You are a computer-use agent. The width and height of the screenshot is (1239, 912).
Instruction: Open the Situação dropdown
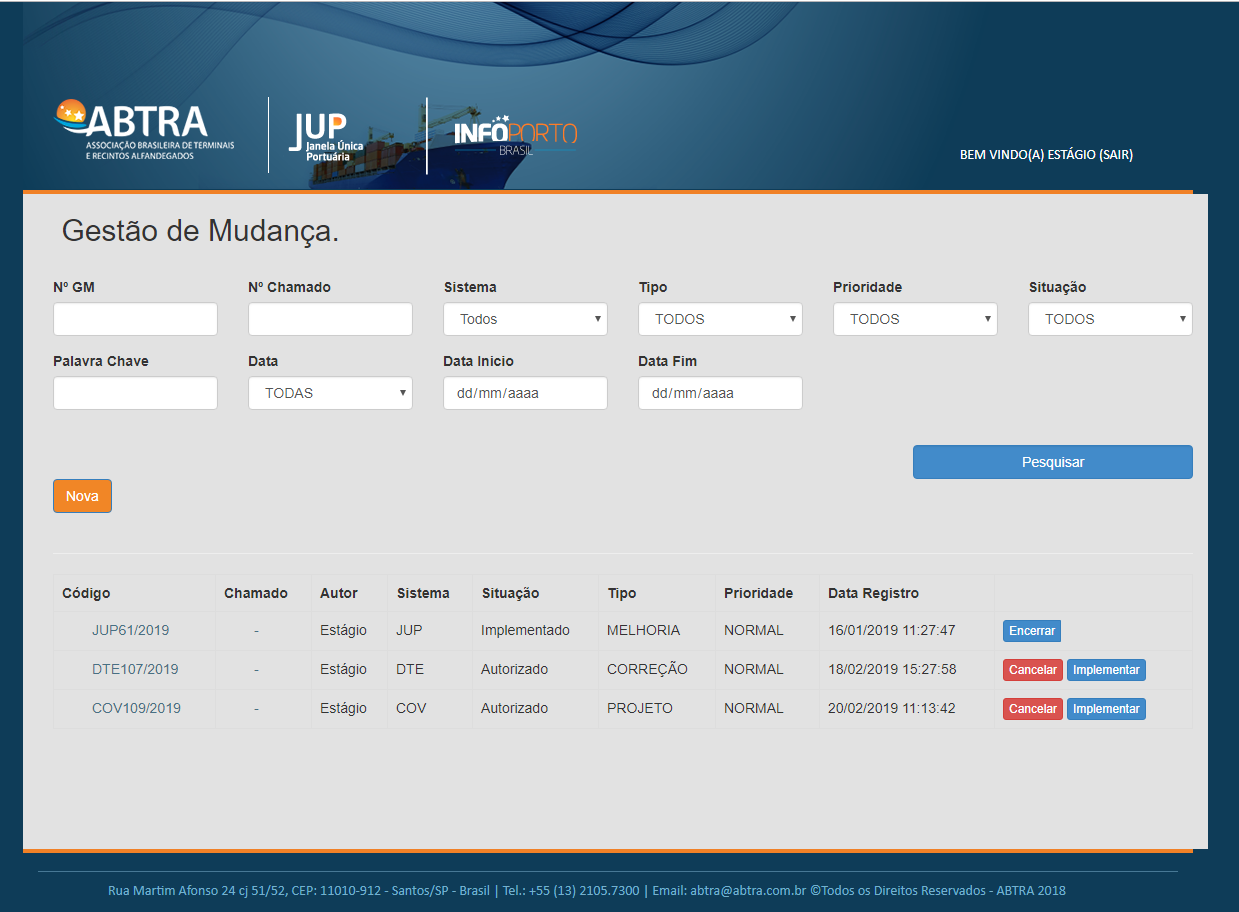pyautogui.click(x=1109, y=318)
